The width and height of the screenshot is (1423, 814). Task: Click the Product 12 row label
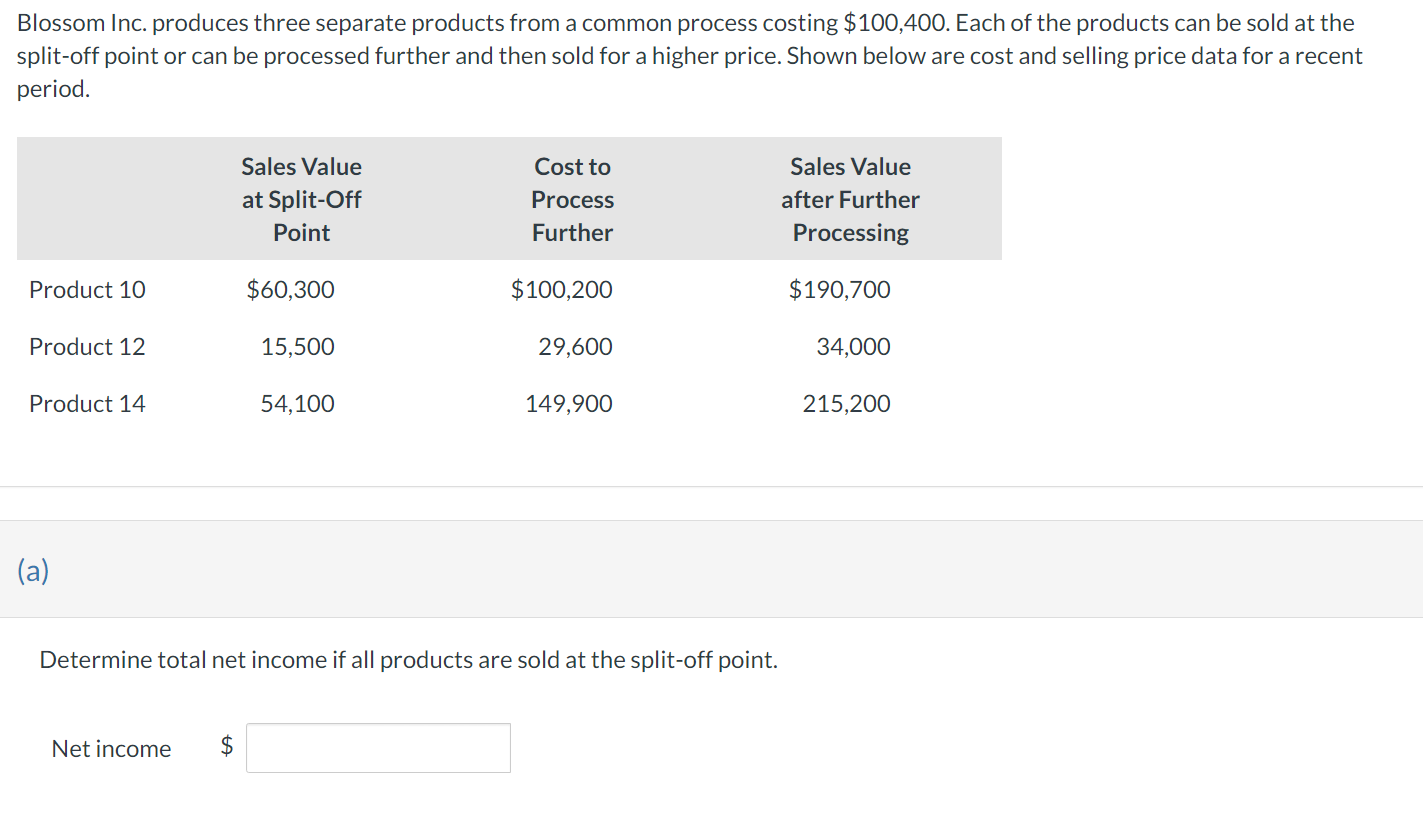(87, 347)
